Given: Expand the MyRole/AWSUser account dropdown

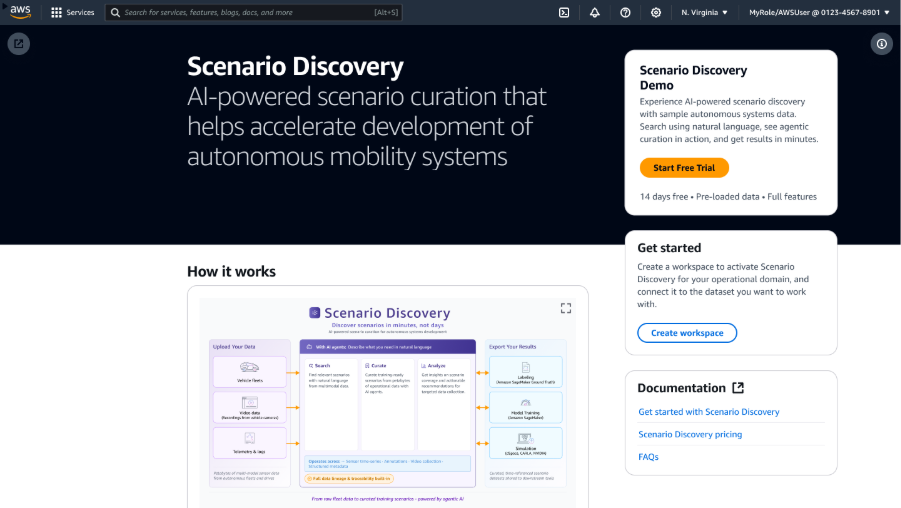Looking at the screenshot, I should point(819,12).
